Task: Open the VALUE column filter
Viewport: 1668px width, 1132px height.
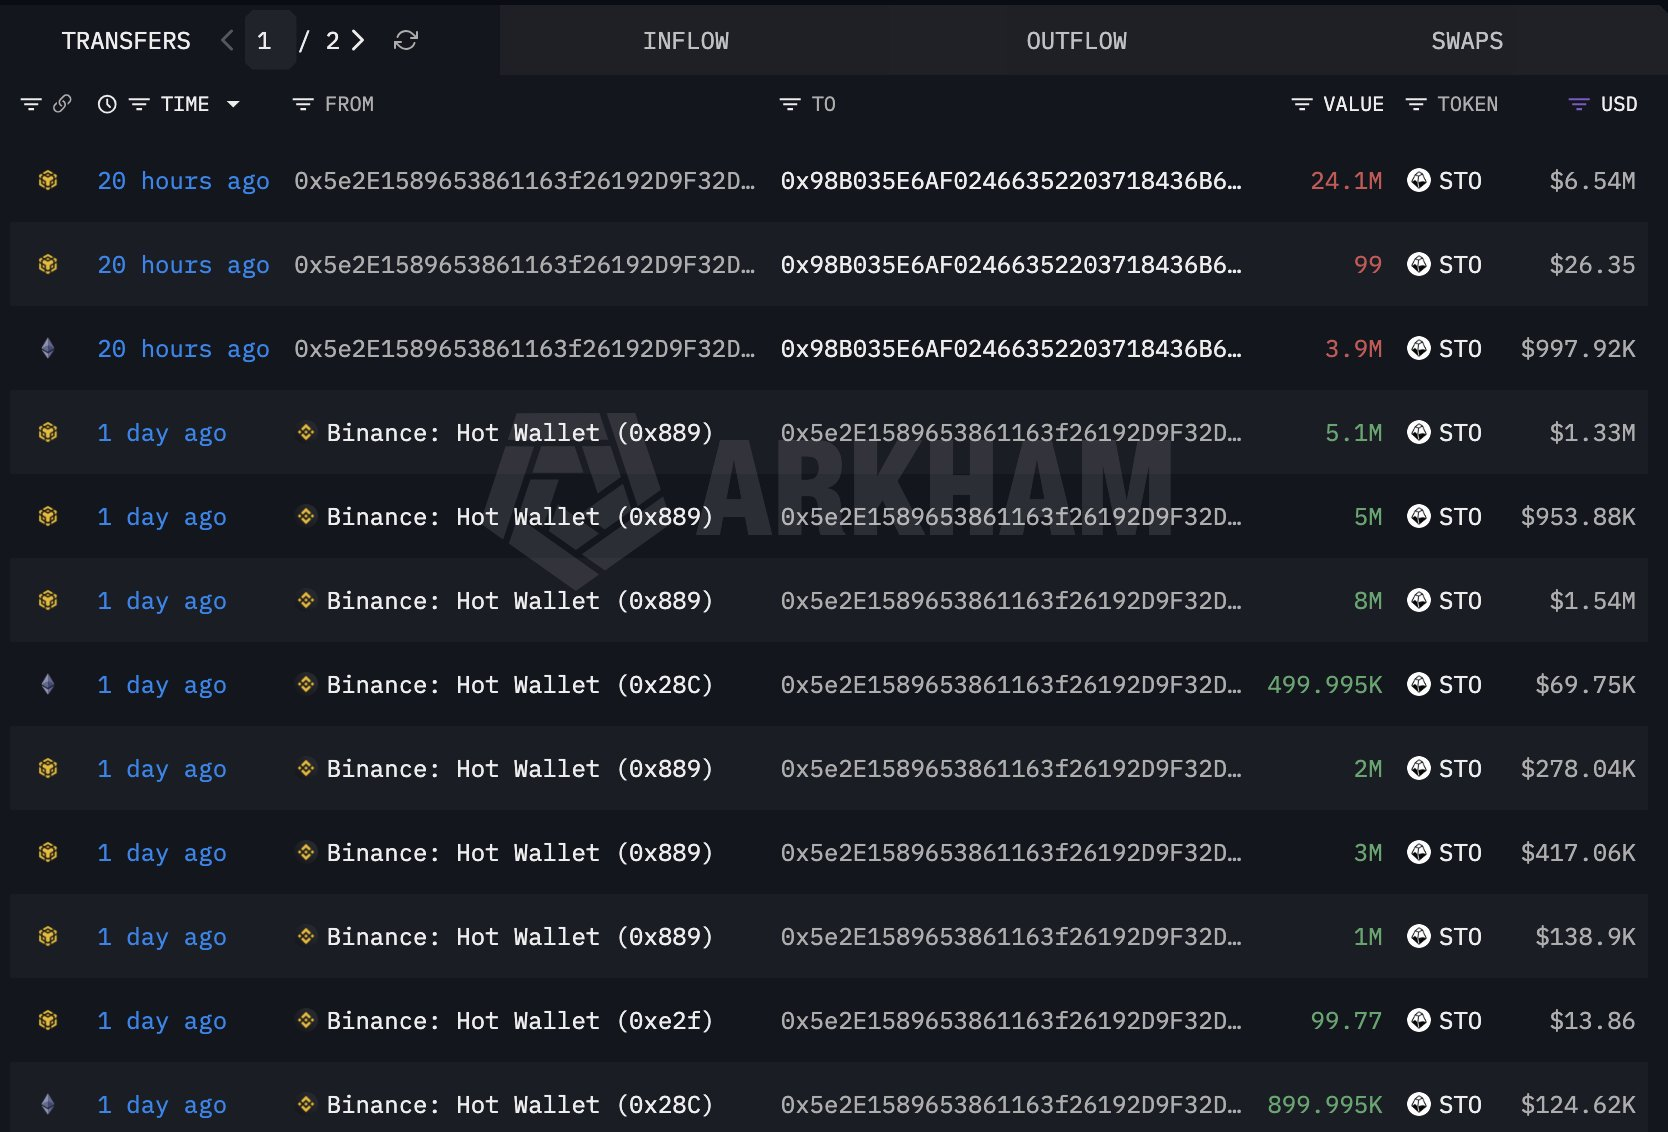Action: (x=1301, y=104)
